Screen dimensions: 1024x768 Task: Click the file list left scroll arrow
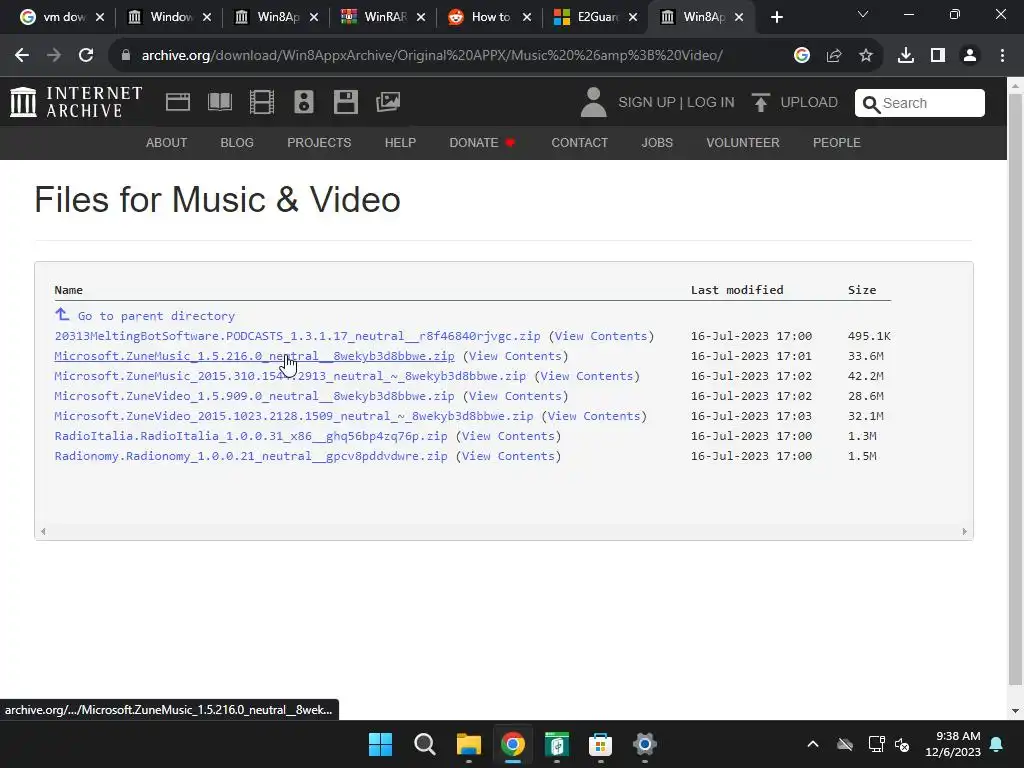(43, 532)
